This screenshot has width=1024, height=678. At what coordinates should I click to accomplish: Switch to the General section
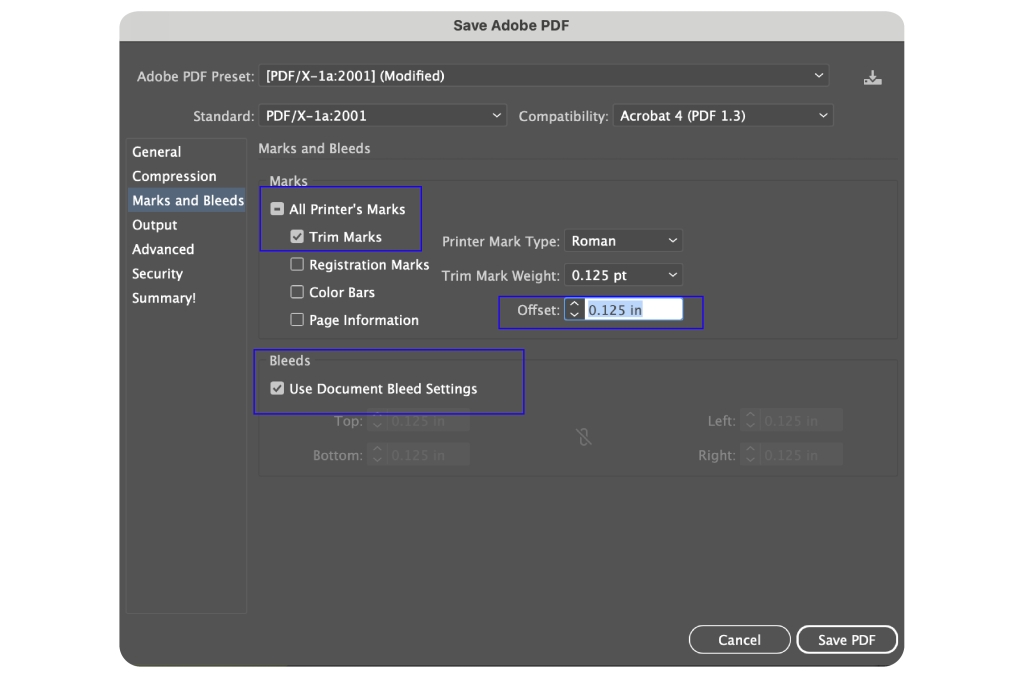point(157,152)
